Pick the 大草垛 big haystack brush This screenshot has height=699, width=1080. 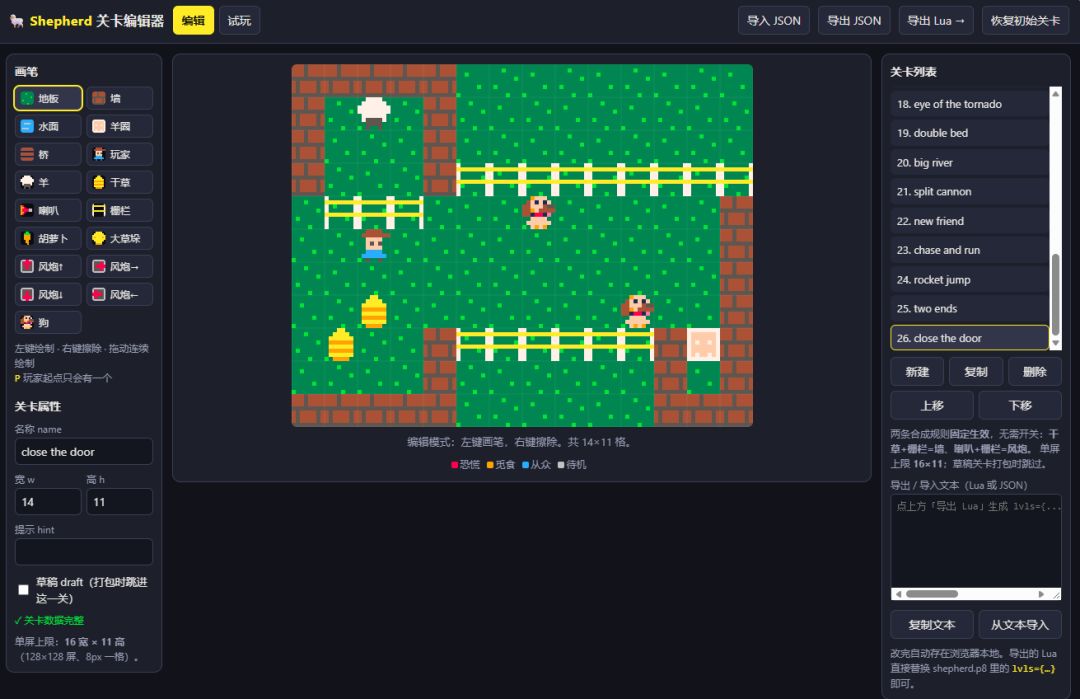tap(120, 238)
